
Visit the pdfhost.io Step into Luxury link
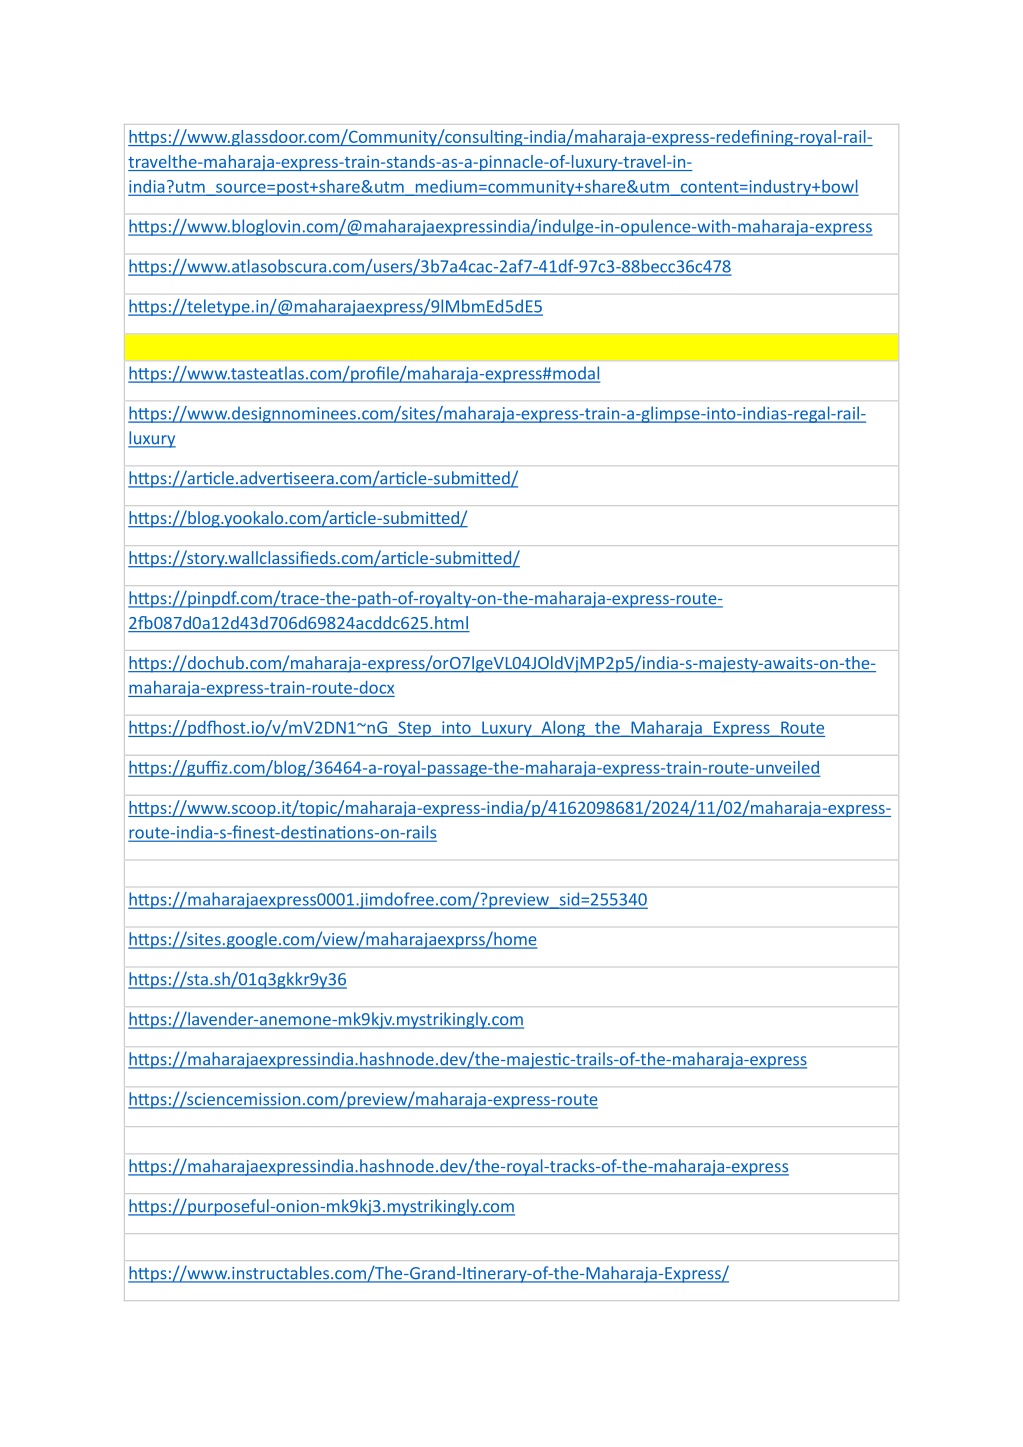(476, 728)
